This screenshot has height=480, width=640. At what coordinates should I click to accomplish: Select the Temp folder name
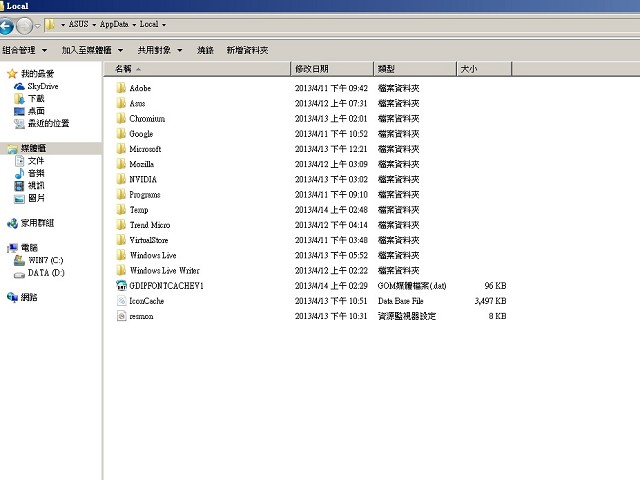[139, 210]
